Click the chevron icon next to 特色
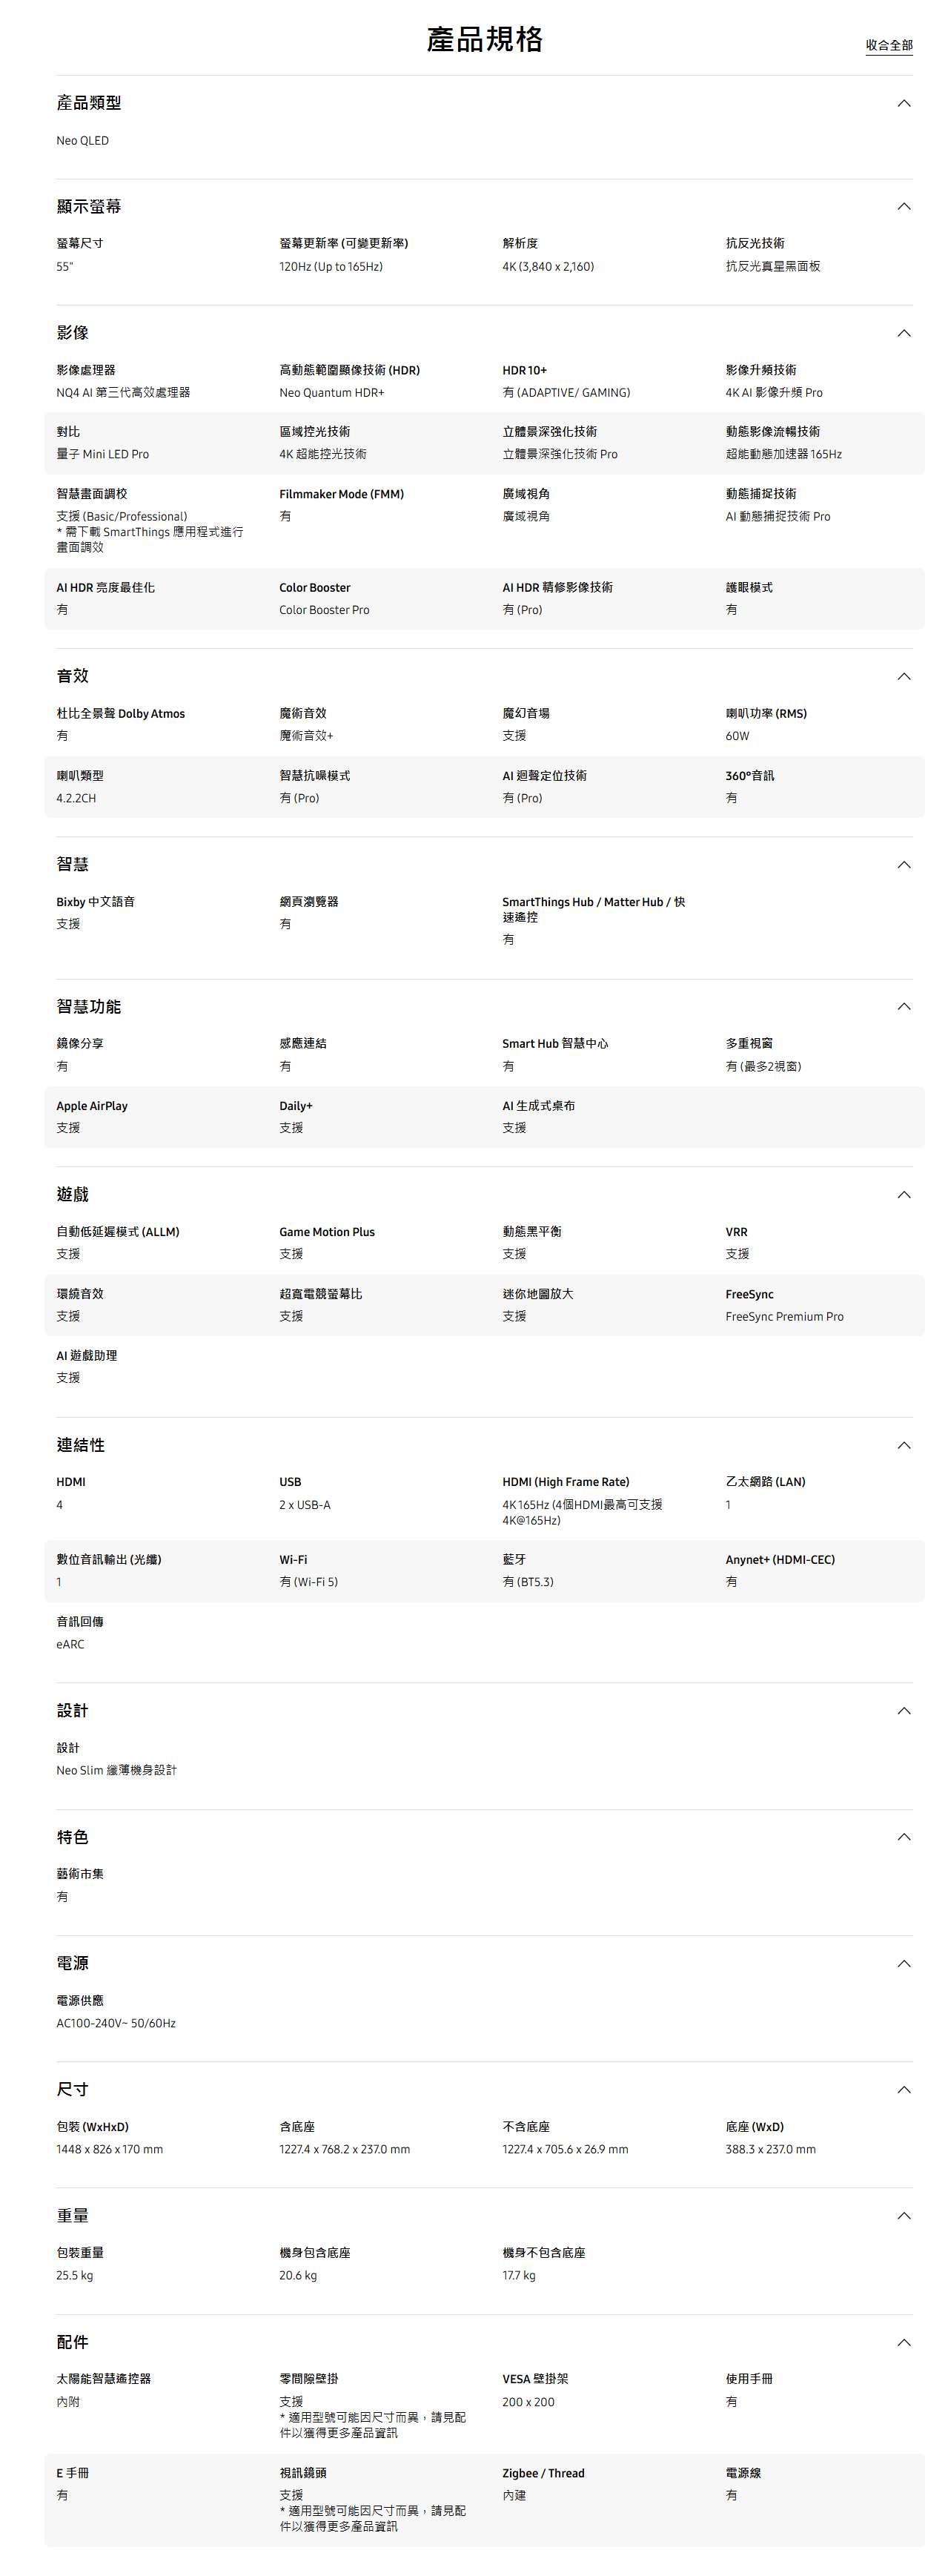Image resolution: width=948 pixels, height=2576 pixels. (x=903, y=1837)
